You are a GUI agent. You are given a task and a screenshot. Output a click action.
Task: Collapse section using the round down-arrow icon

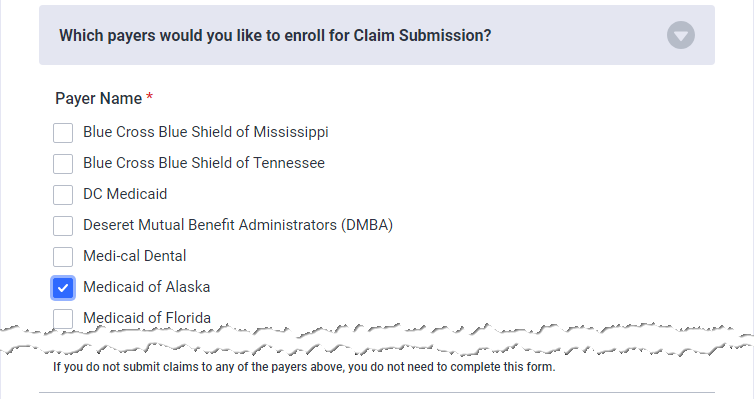pyautogui.click(x=680, y=35)
